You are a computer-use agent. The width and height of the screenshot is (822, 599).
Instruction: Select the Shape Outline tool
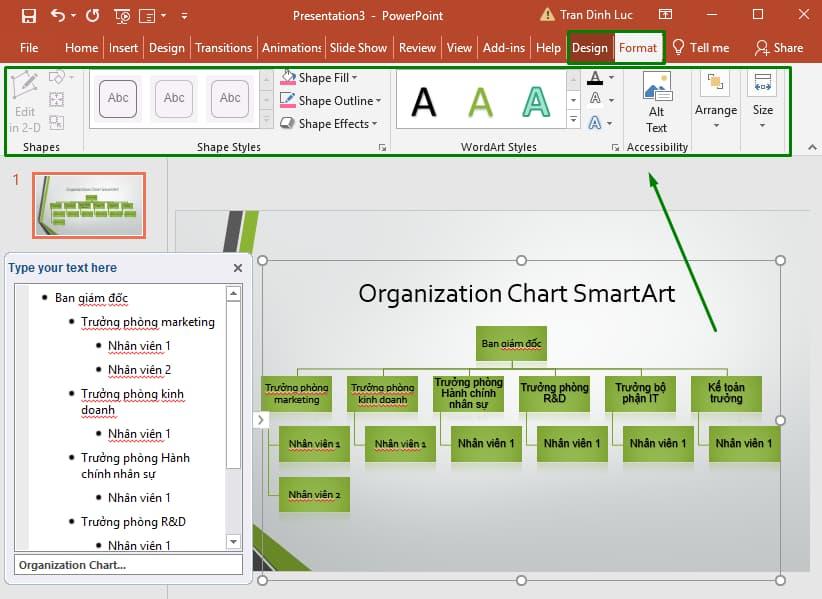328,100
